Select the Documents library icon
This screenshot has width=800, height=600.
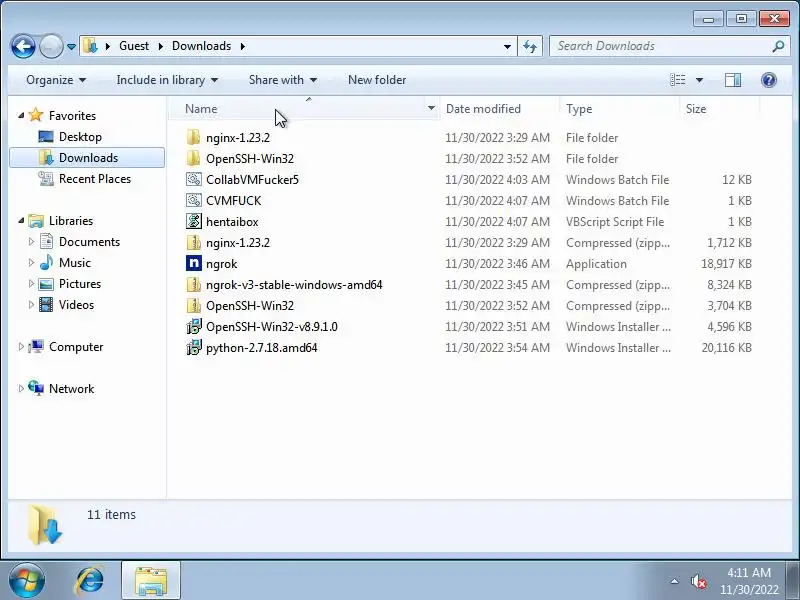tap(46, 241)
